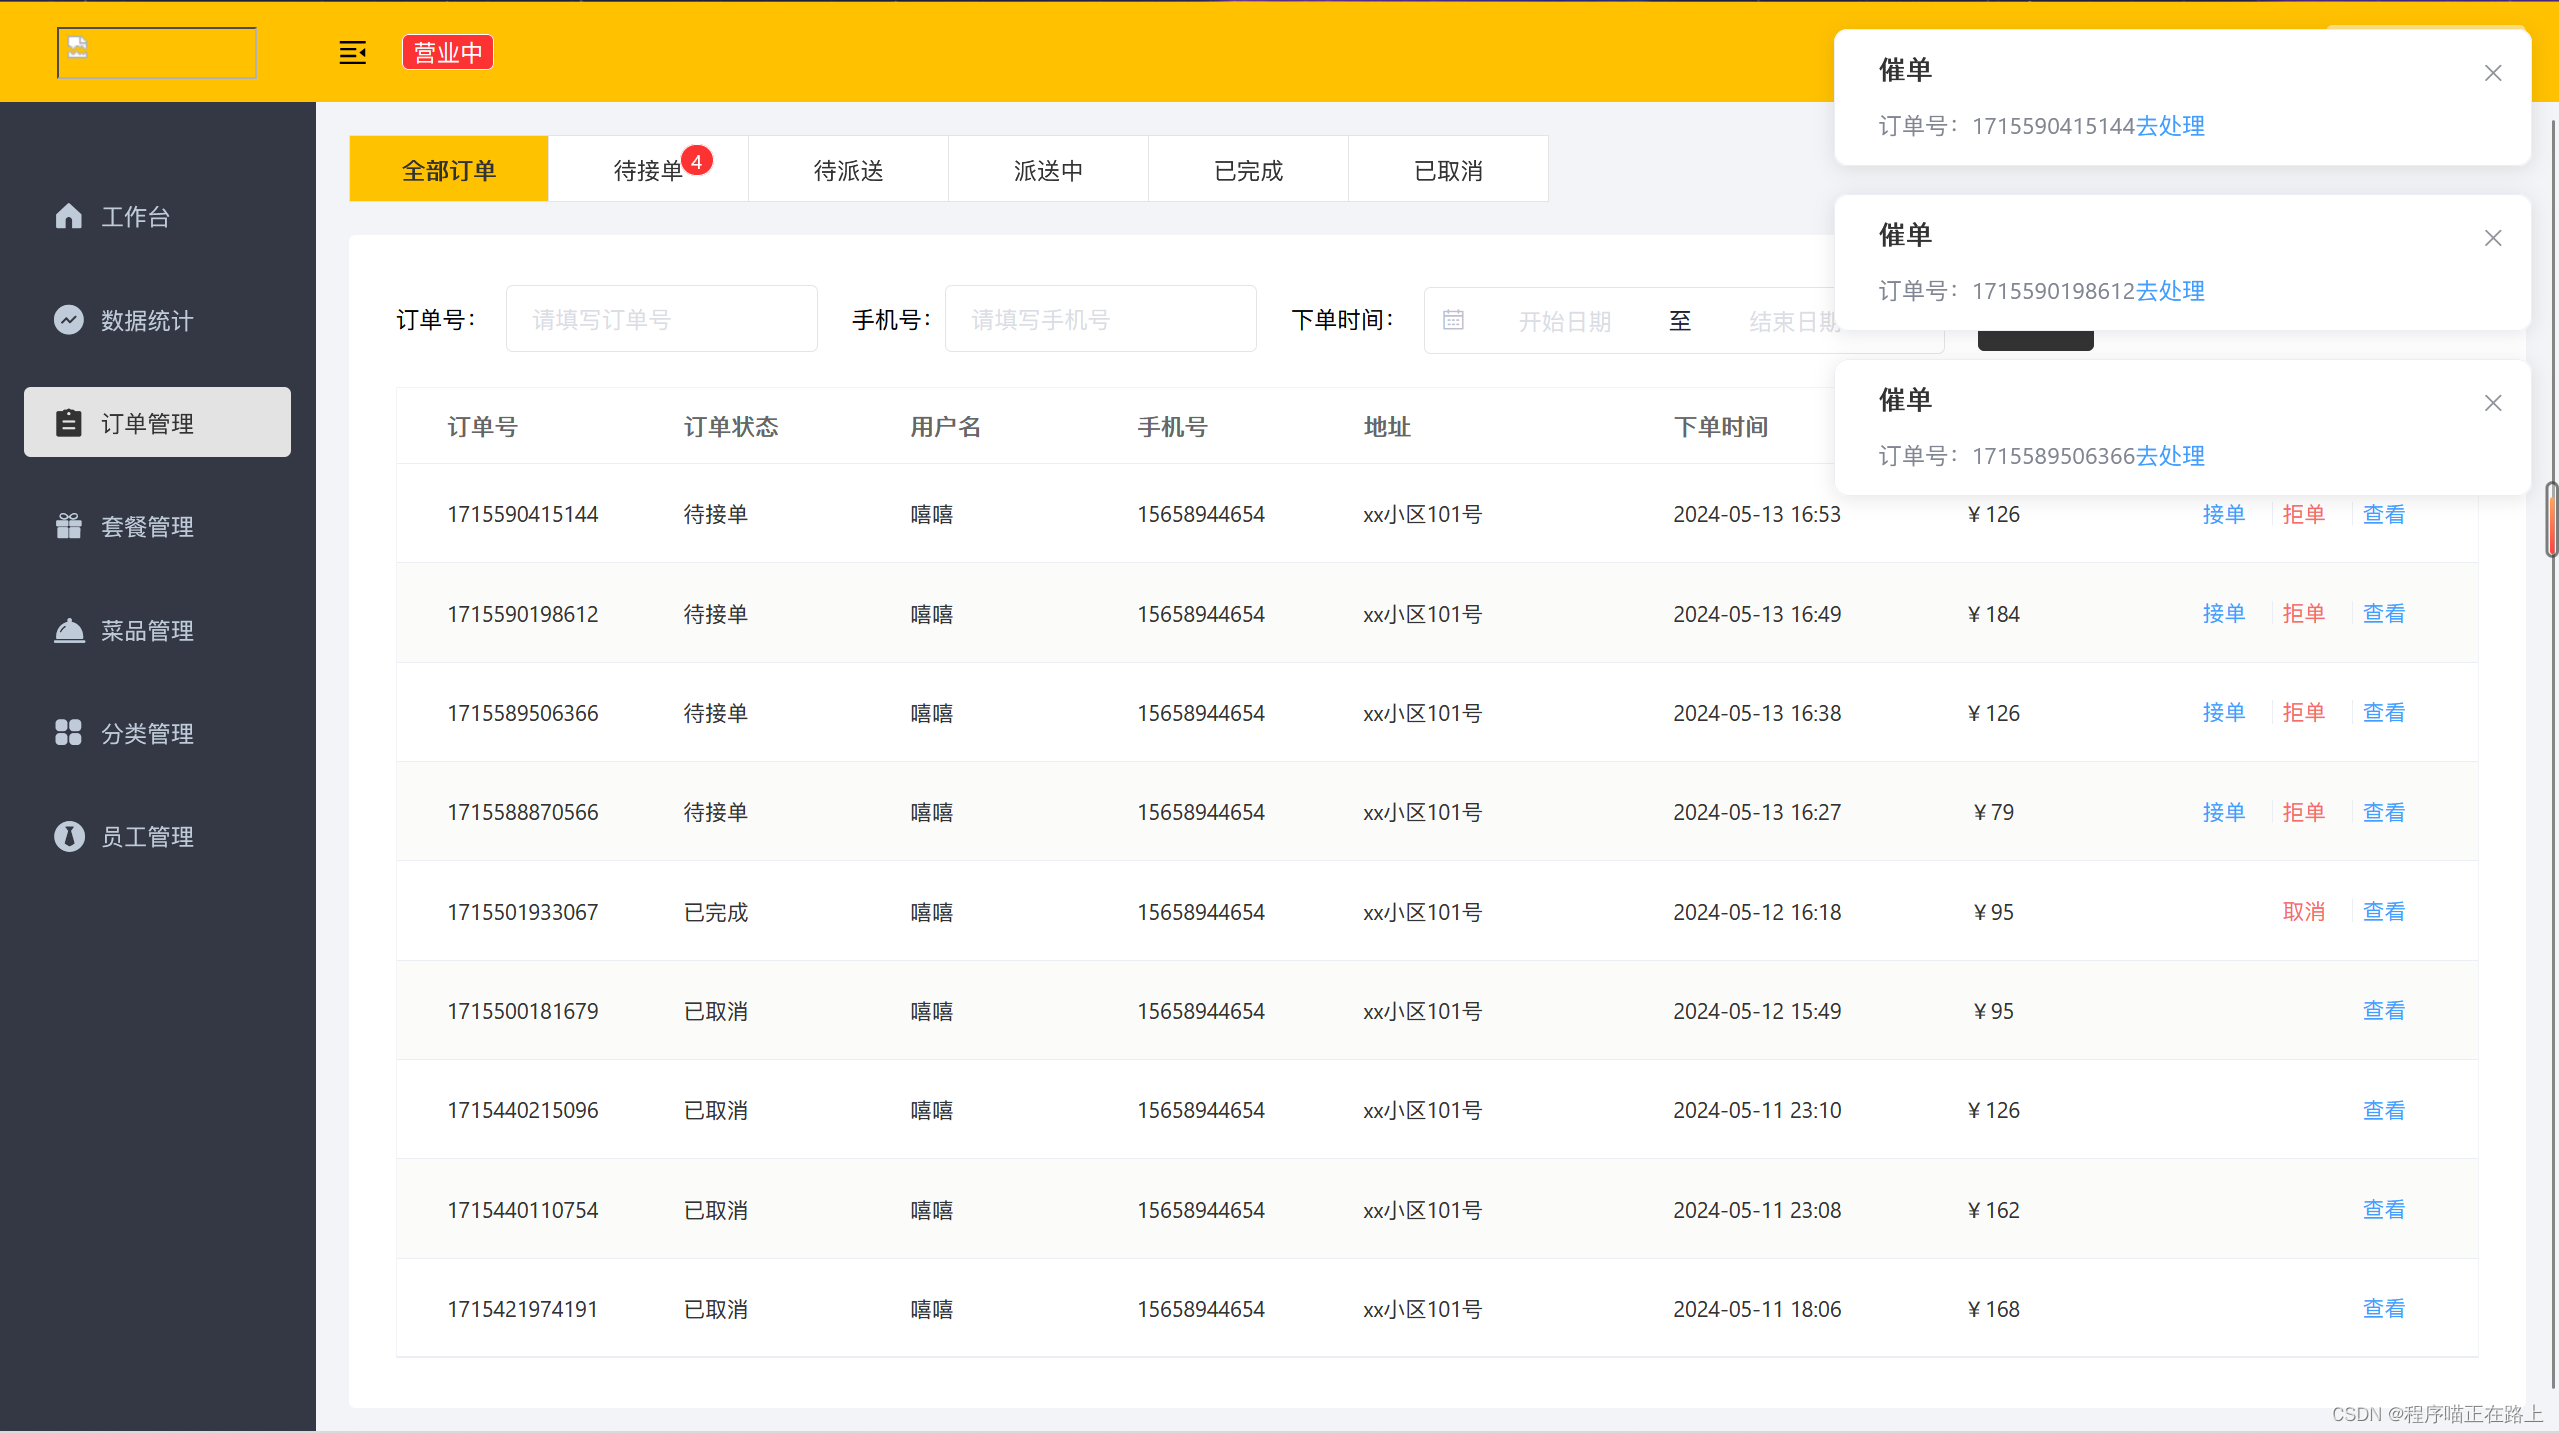Switch to the 派送中 orders tab
The height and width of the screenshot is (1433, 2559).
pyautogui.click(x=1047, y=168)
